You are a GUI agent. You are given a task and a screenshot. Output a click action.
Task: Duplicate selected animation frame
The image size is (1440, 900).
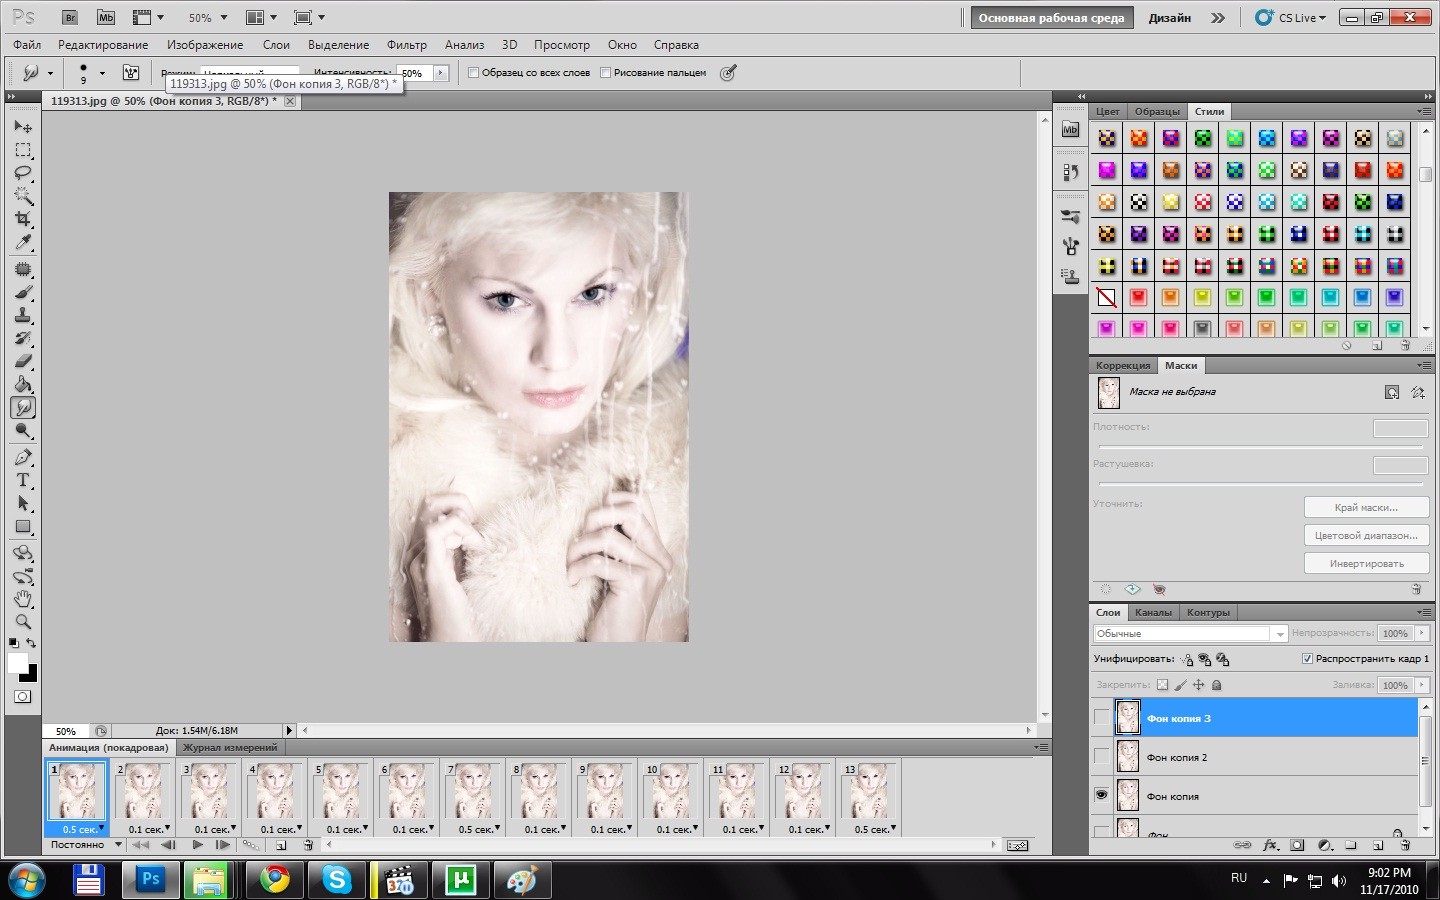281,845
